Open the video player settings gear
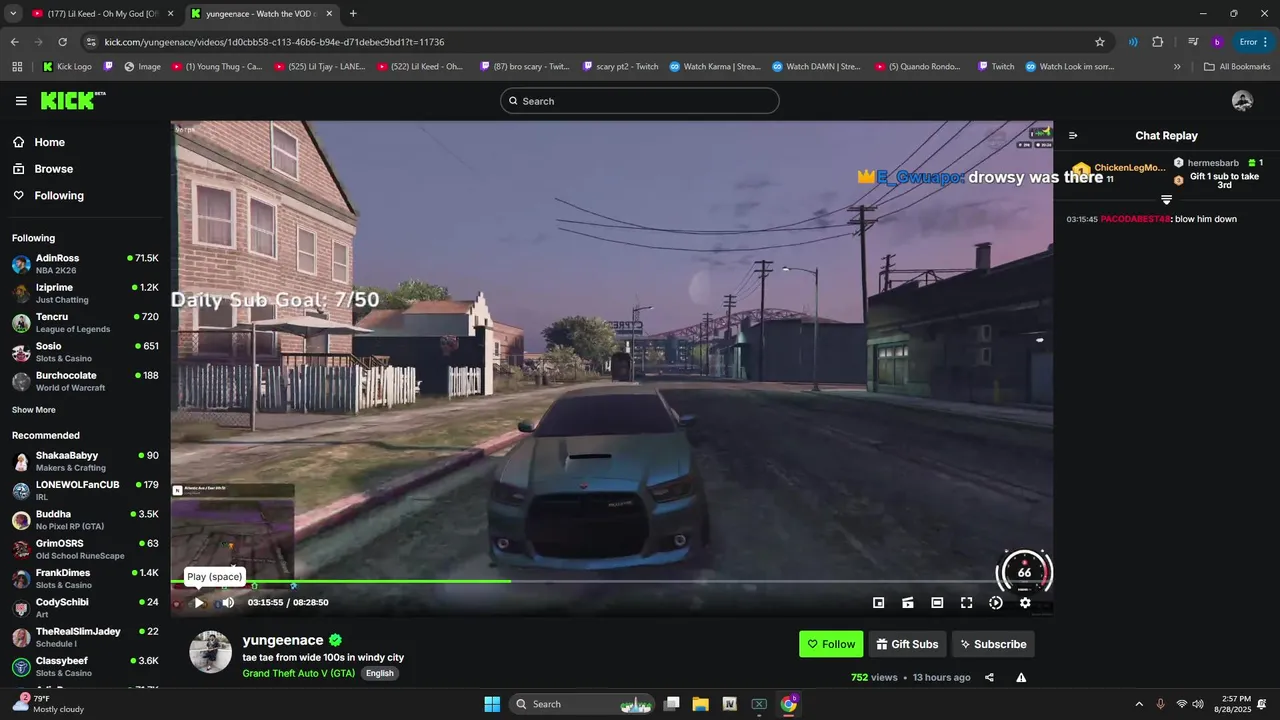The image size is (1280, 720). click(1025, 602)
